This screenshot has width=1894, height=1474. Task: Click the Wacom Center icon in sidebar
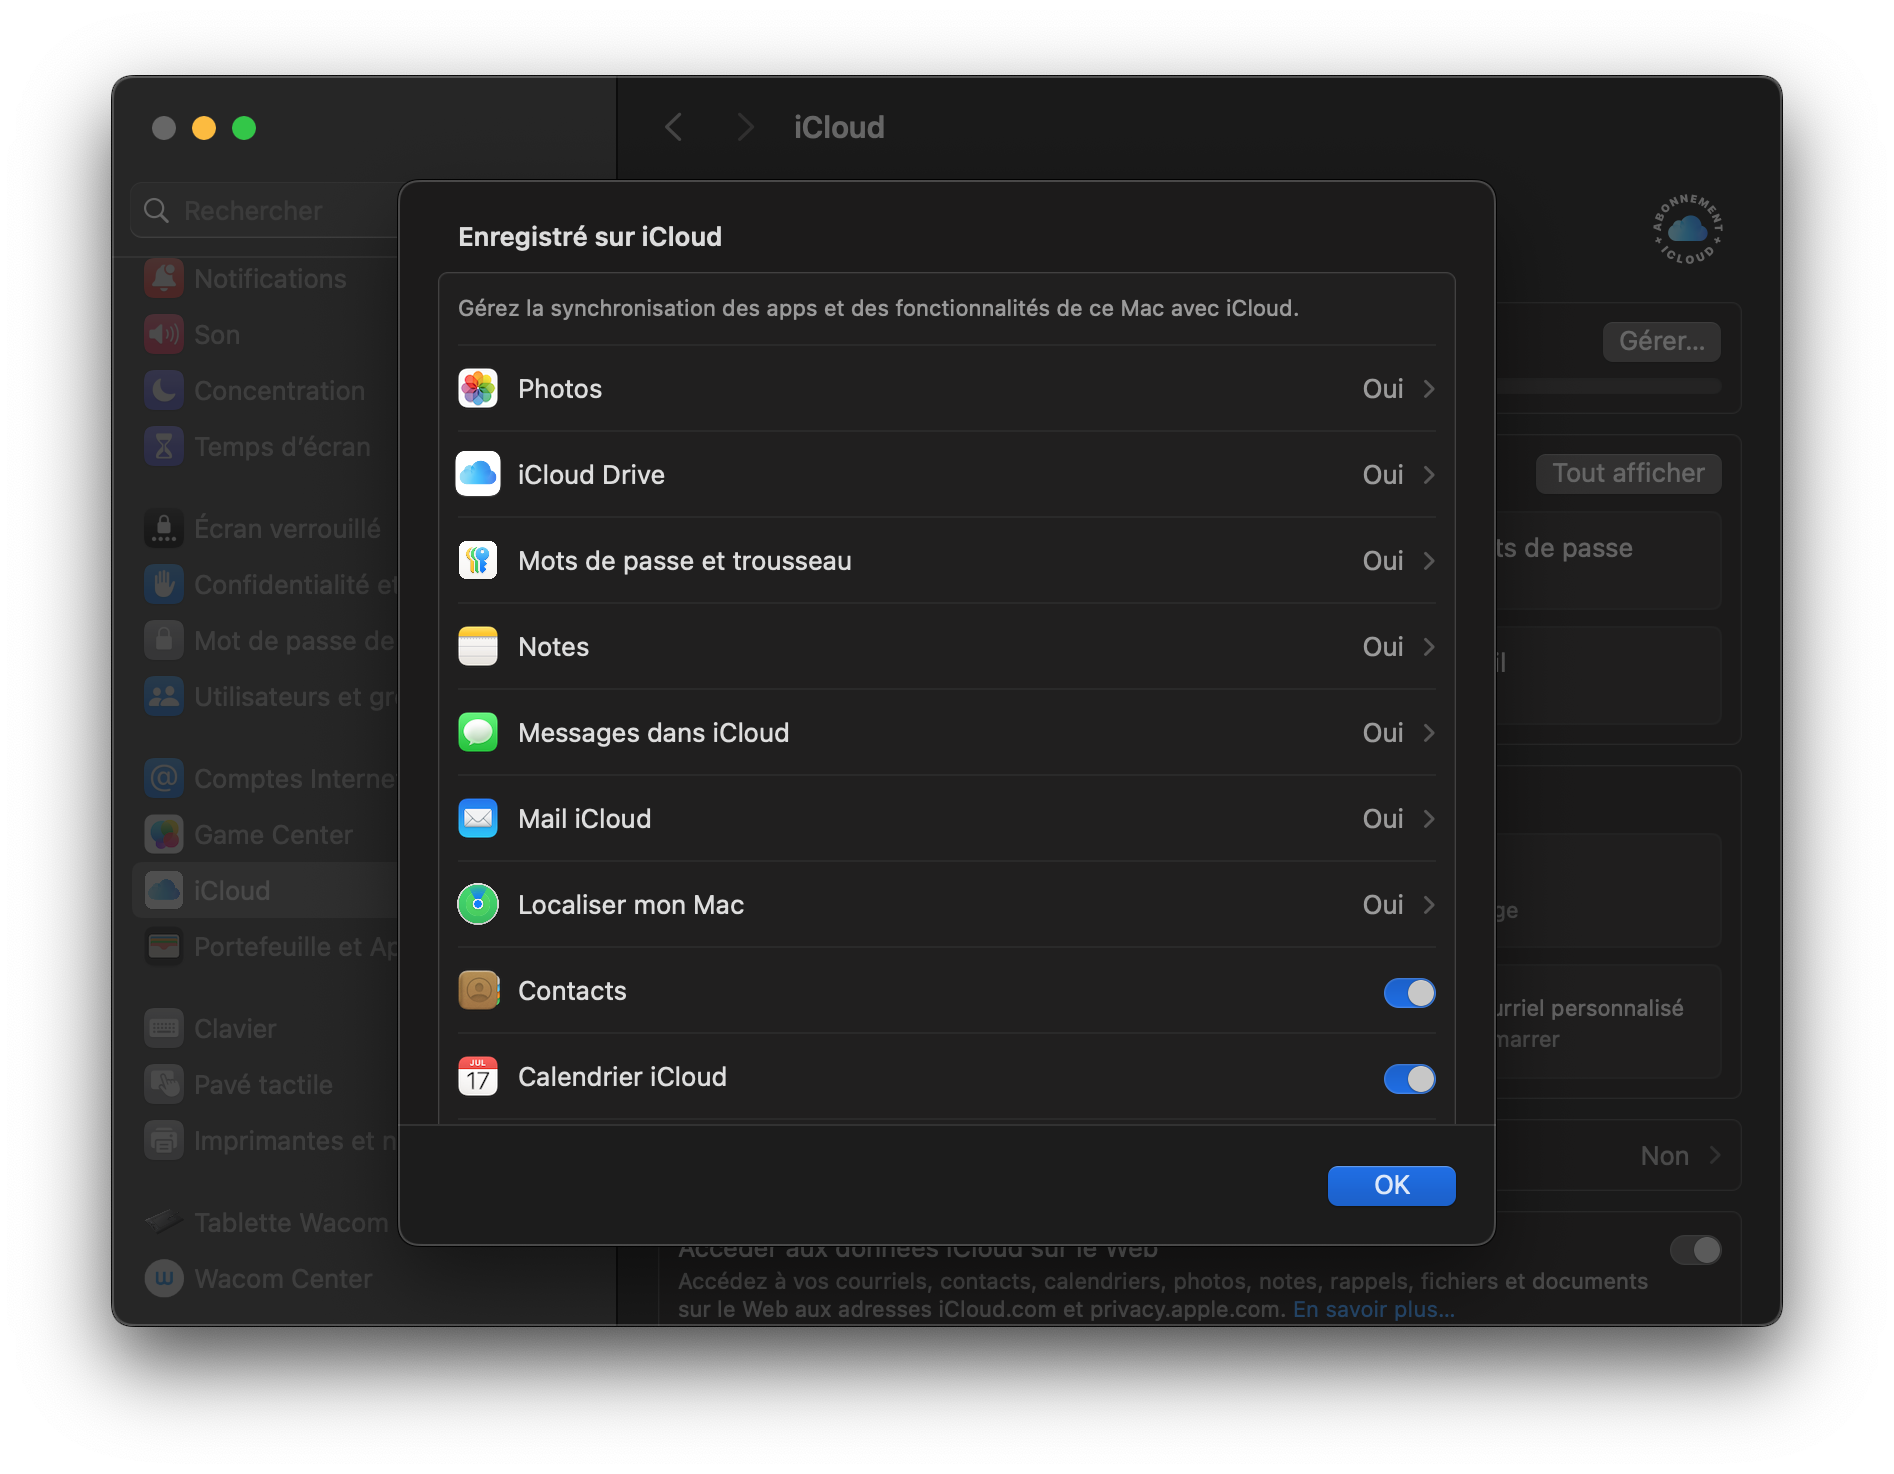pyautogui.click(x=164, y=1279)
